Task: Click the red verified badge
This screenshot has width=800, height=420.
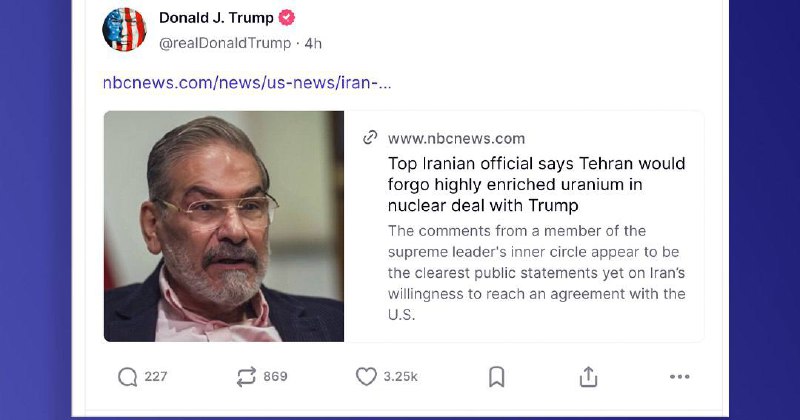Action: [286, 18]
